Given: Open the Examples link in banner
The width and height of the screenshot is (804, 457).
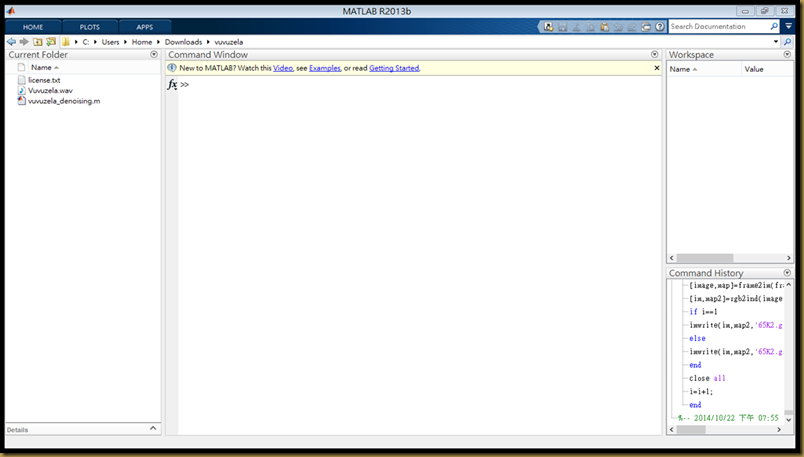Looking at the screenshot, I should tap(325, 68).
